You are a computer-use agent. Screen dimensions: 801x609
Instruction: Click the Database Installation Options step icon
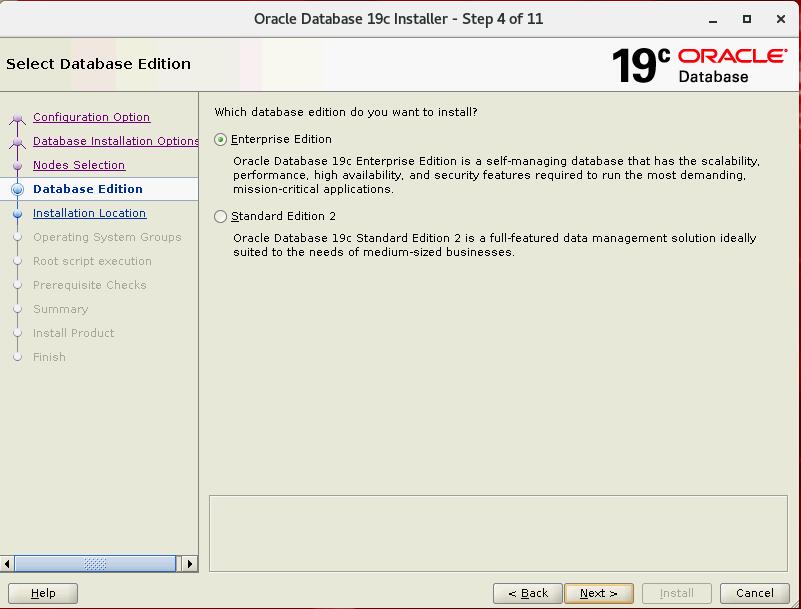point(16,143)
